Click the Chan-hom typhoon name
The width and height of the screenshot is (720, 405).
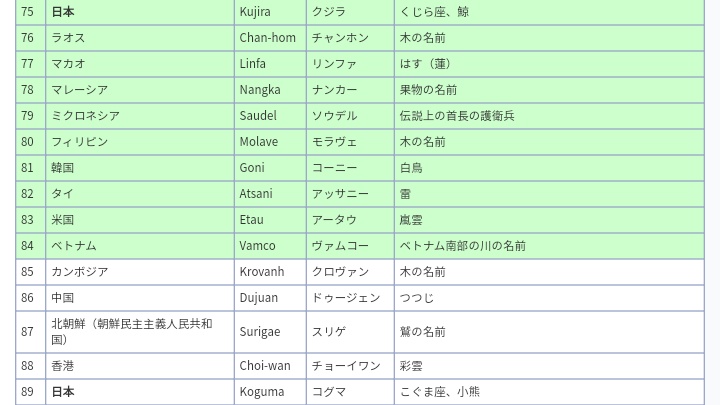pos(267,38)
